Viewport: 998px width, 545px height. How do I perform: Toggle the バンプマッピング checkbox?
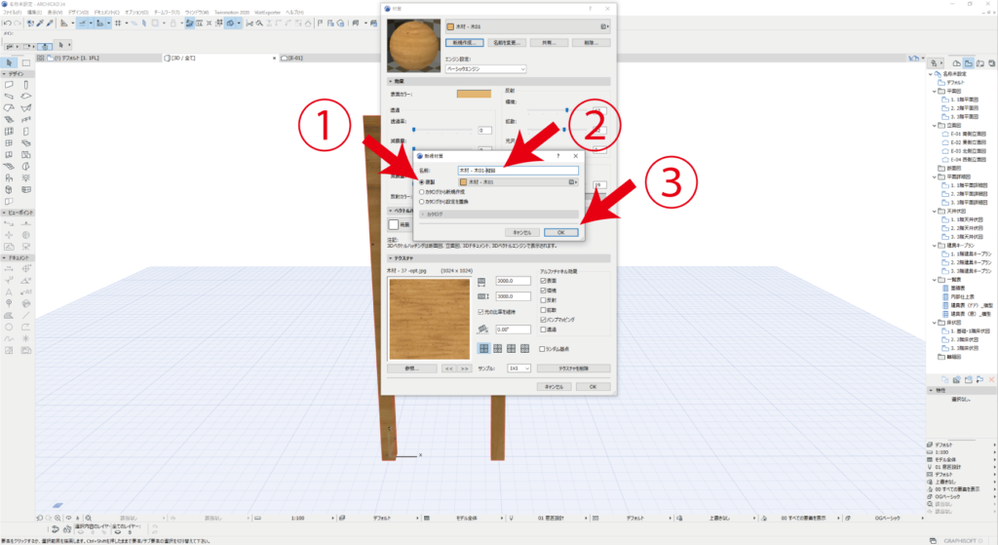coord(543,320)
